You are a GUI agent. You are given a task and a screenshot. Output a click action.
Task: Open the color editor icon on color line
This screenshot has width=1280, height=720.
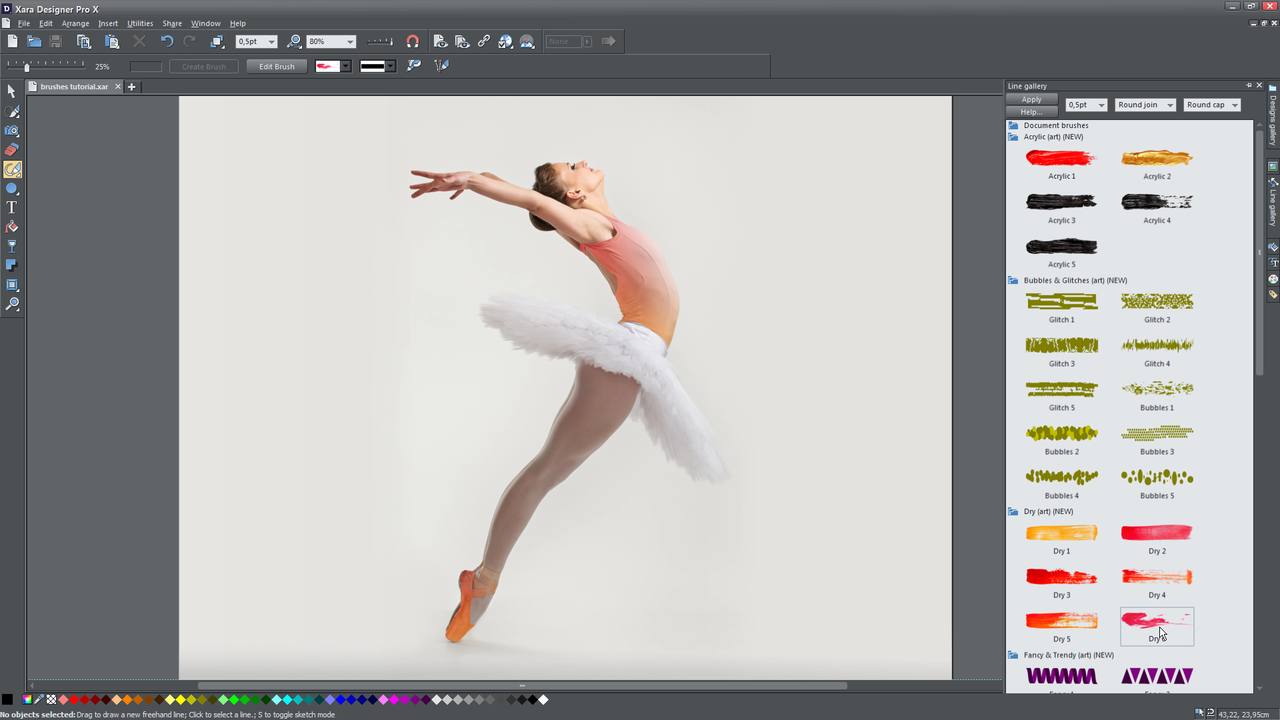pyautogui.click(x=27, y=700)
